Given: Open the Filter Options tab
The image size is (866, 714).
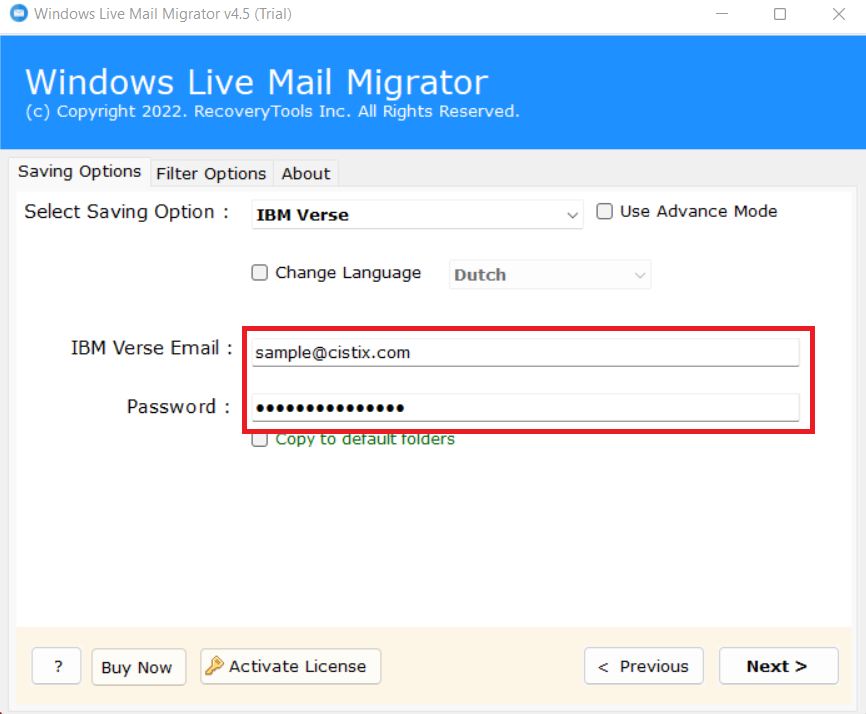Looking at the screenshot, I should (x=211, y=174).
